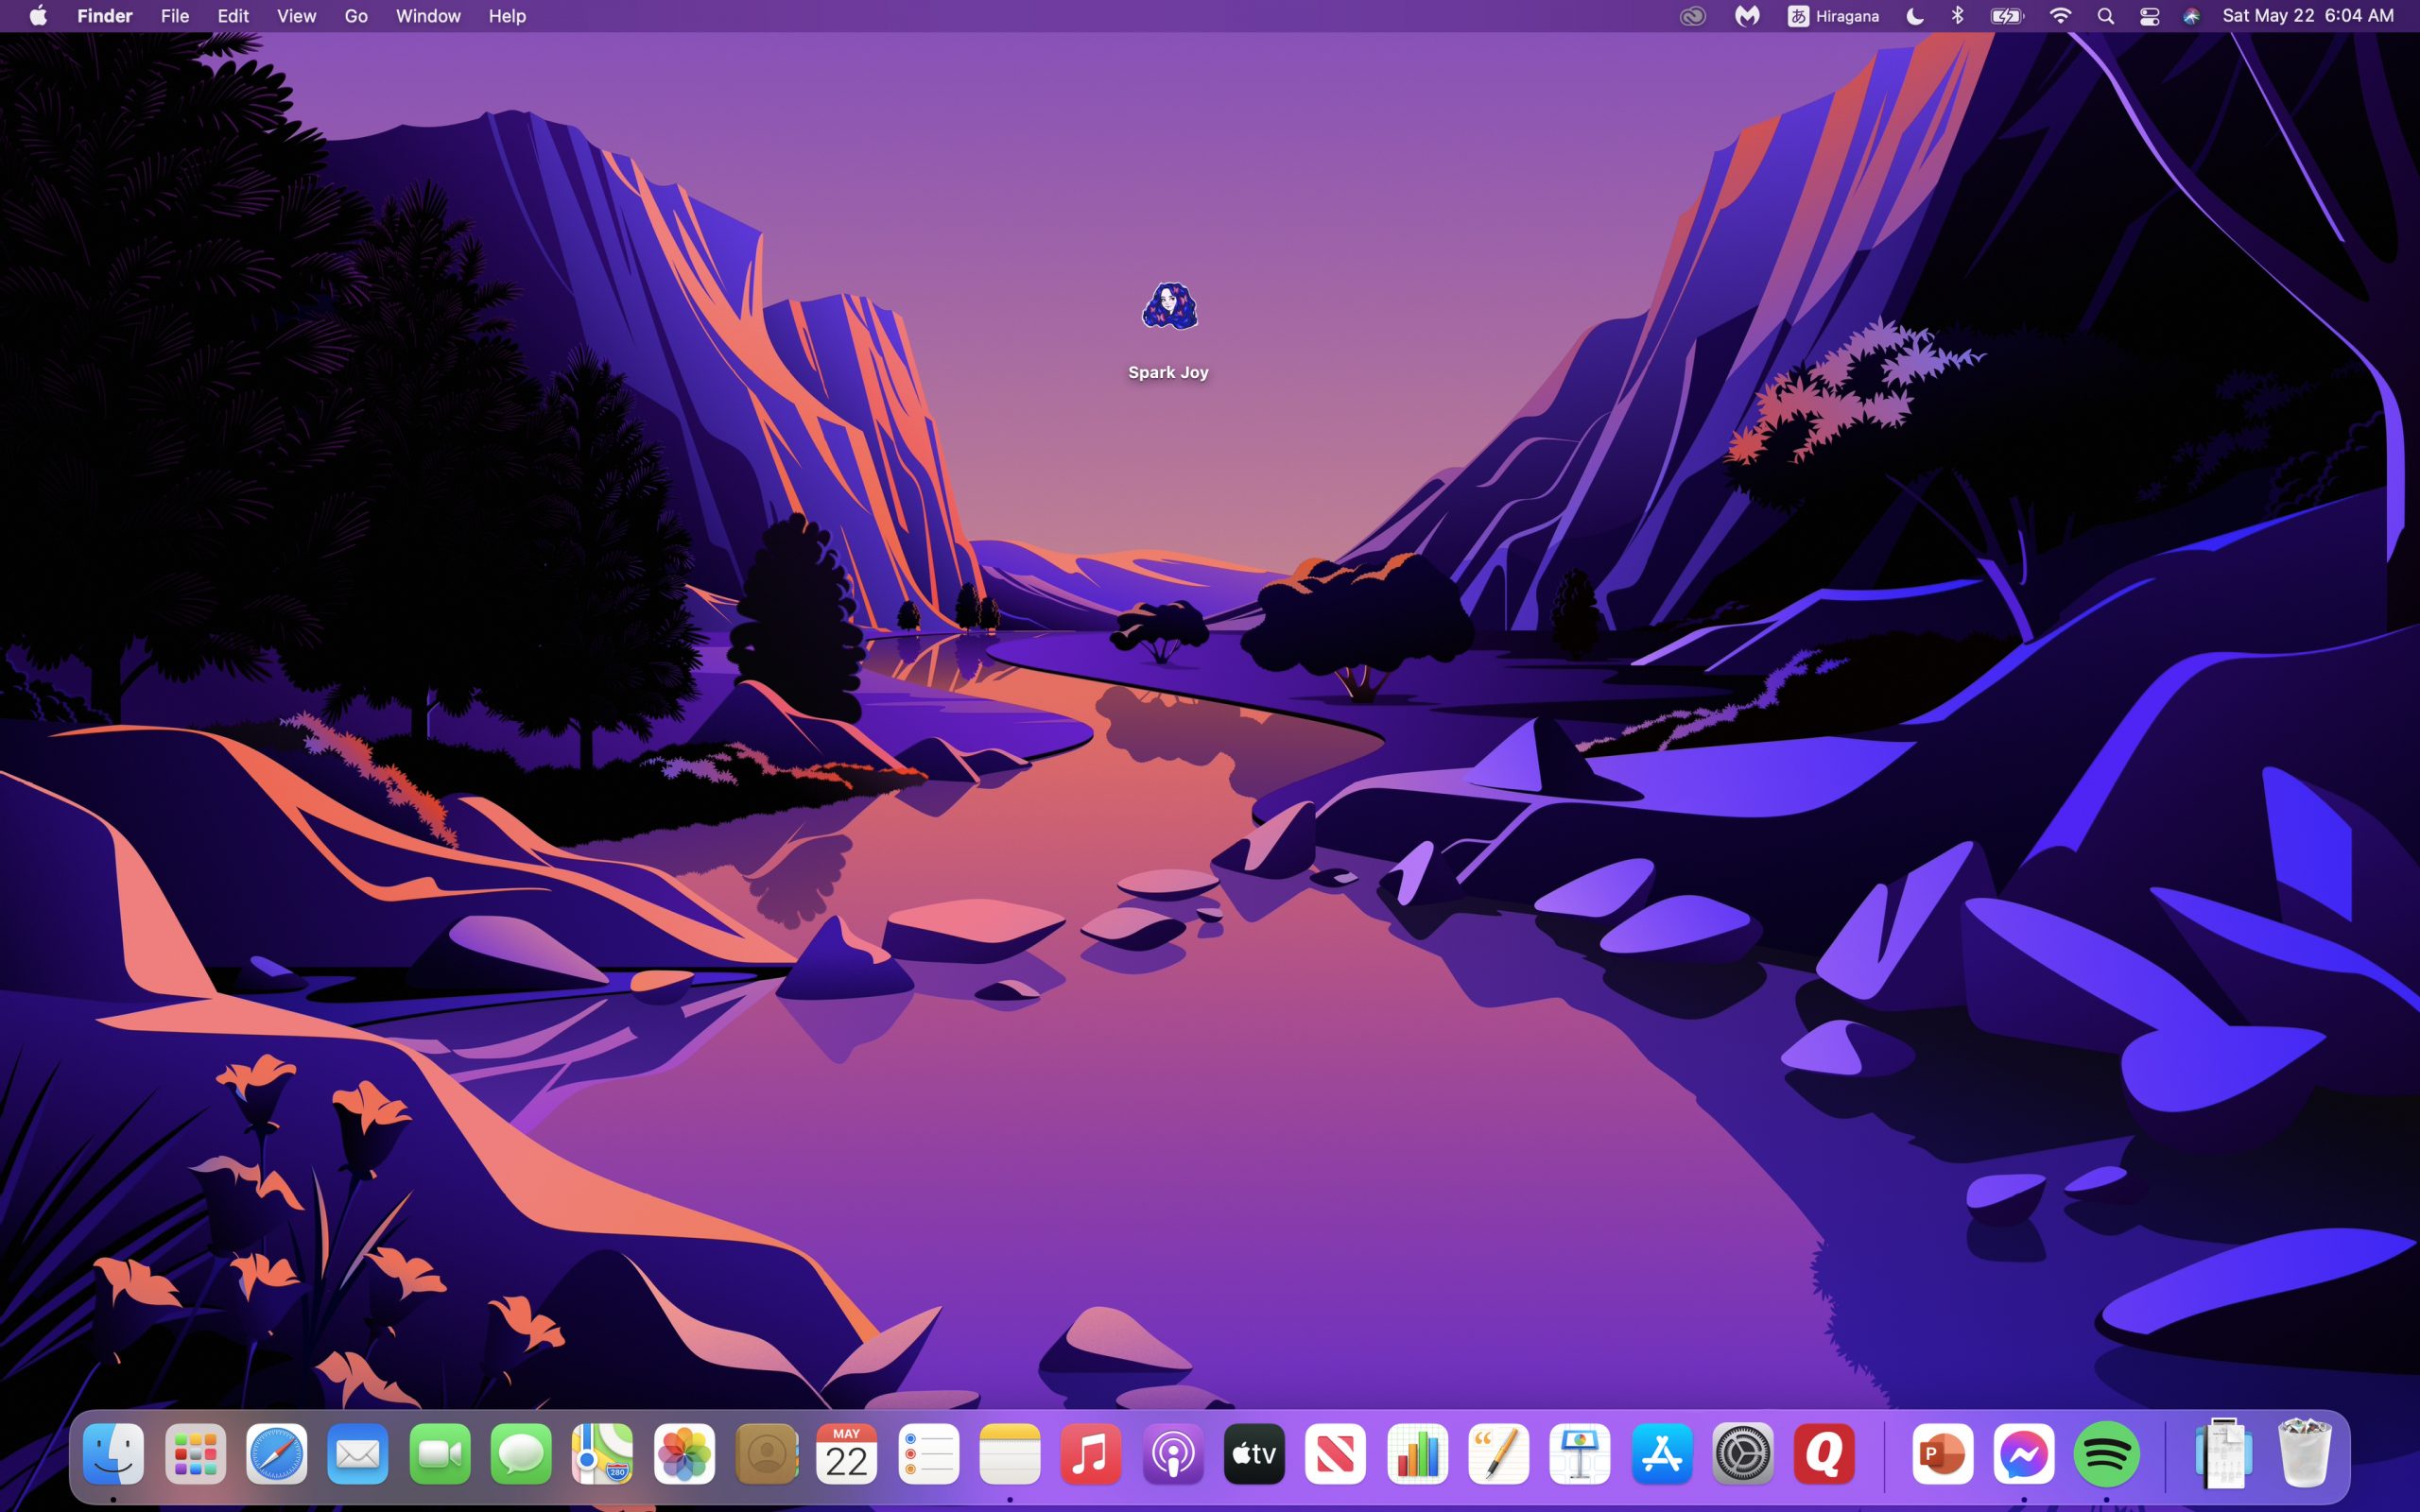Launch the Messenger app in Dock
Image resolution: width=2420 pixels, height=1512 pixels.
tap(2024, 1454)
